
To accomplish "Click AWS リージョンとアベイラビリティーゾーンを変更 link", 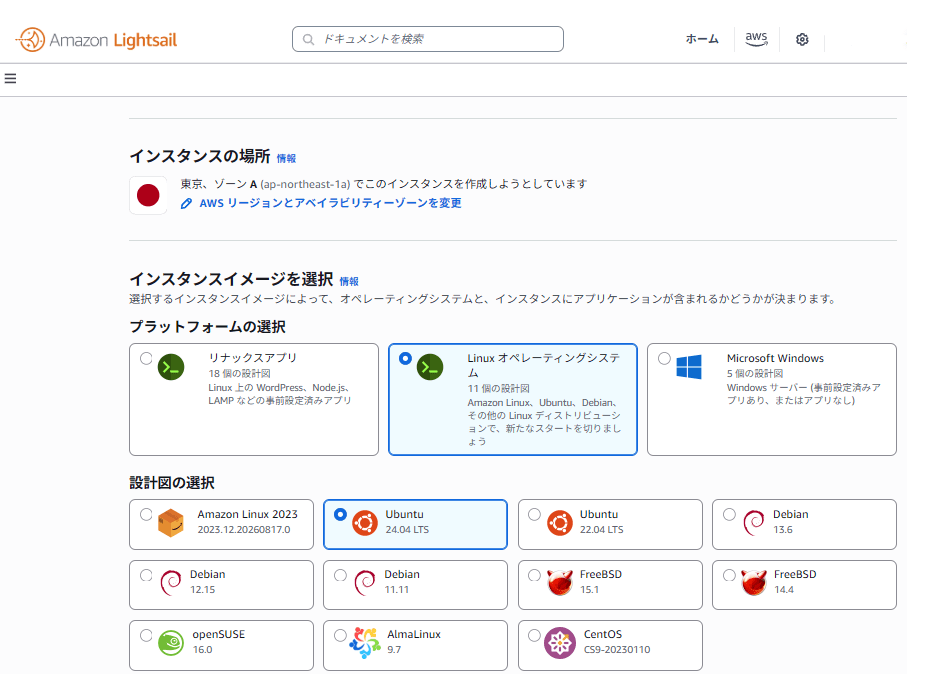I will [x=330, y=203].
